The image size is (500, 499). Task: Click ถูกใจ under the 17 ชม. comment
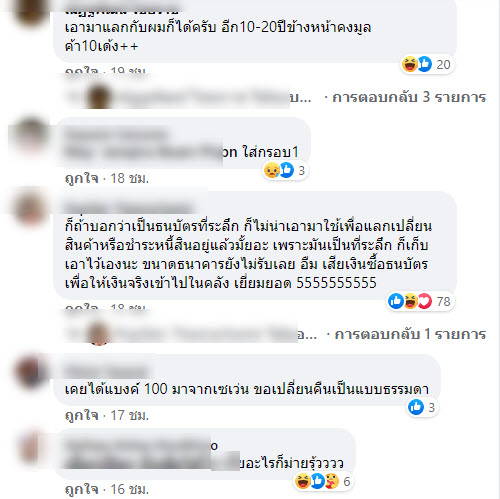82,415
